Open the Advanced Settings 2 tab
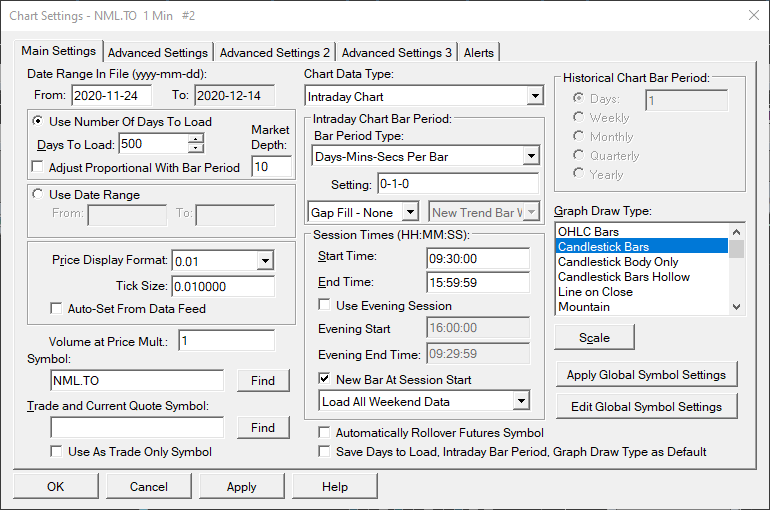This screenshot has width=770, height=510. coord(275,53)
